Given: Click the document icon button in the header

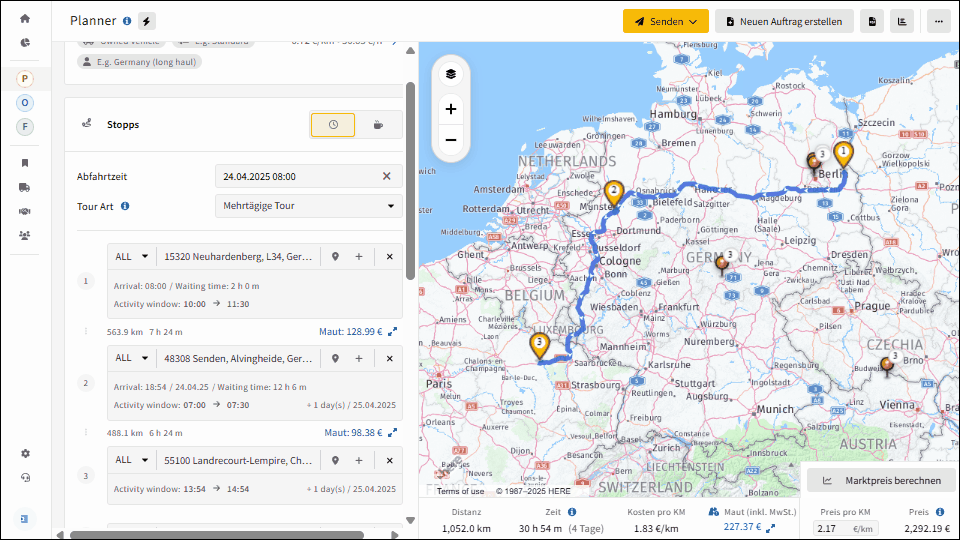Looking at the screenshot, I should pos(872,21).
